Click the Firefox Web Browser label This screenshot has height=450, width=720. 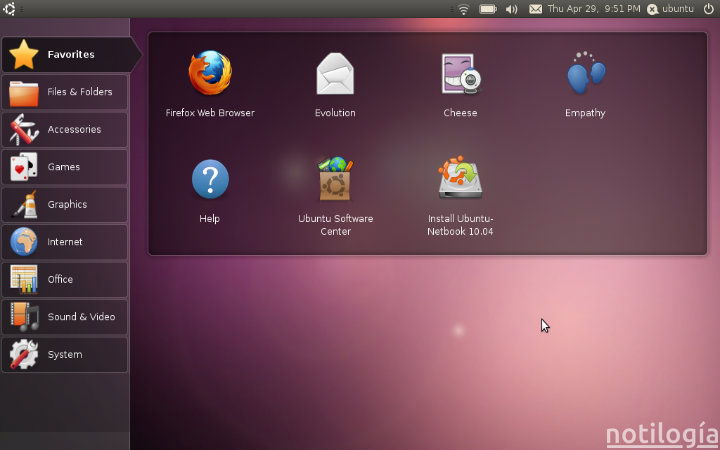point(210,113)
